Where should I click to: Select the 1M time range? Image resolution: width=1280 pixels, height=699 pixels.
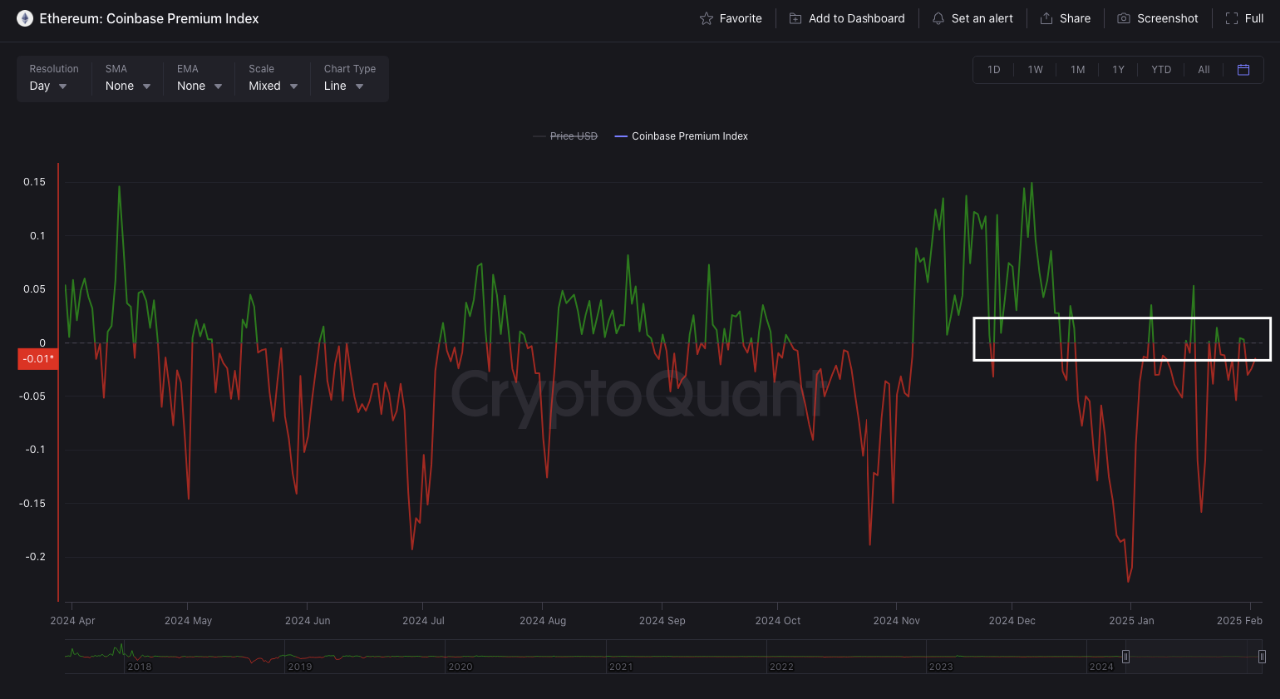point(1077,70)
